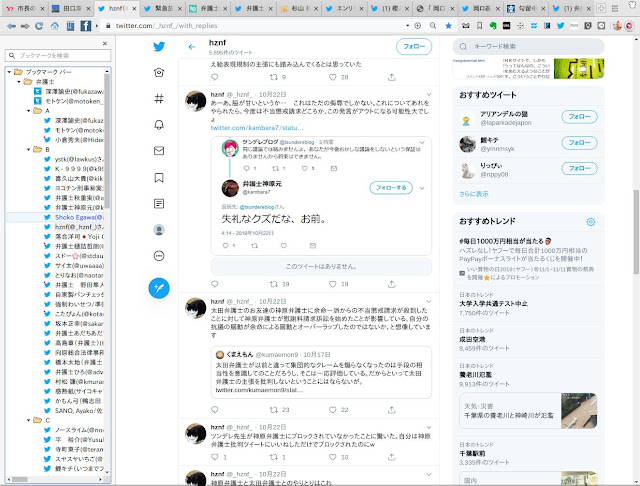Viewport: 640px width, 486px height.
Task: Open caret menu on ツンデレブログ quoted tweet
Action: coord(422,142)
